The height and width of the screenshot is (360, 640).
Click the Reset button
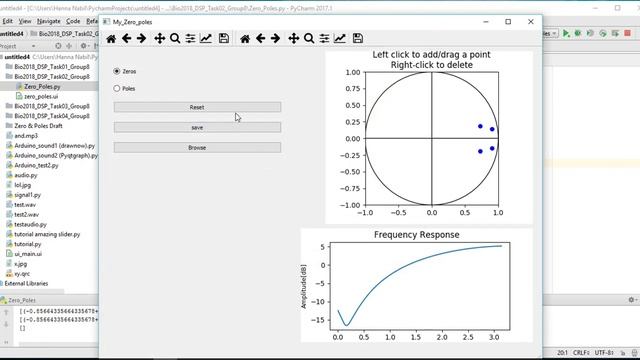(197, 107)
